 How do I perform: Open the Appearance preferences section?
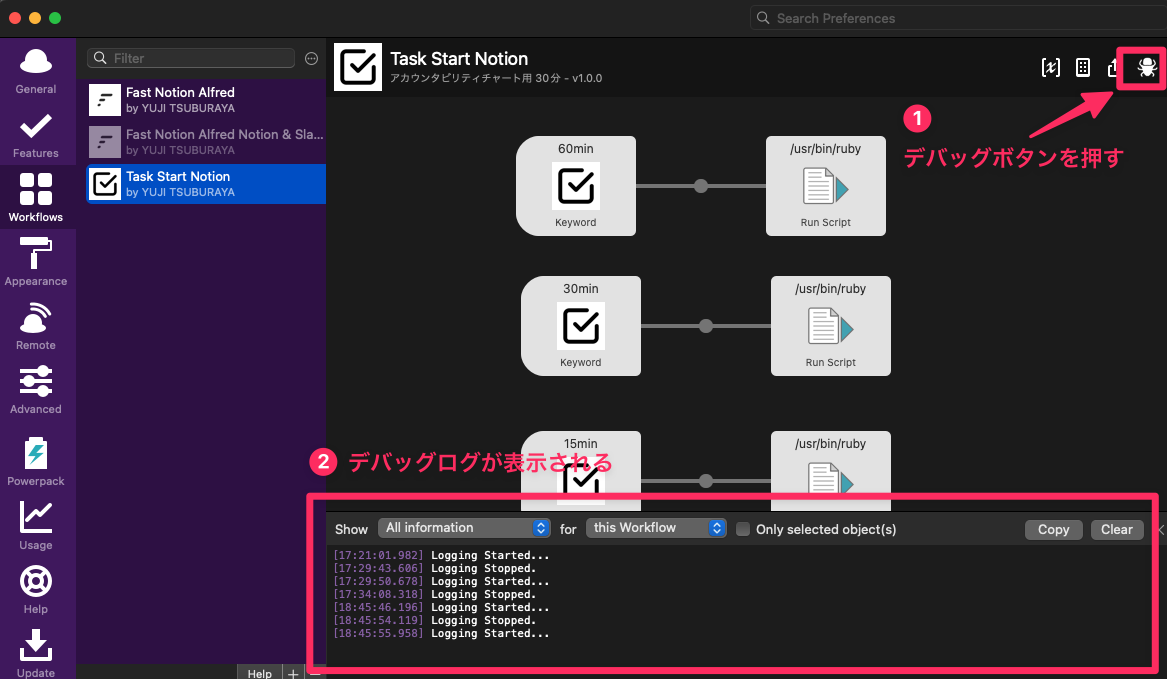[x=36, y=262]
